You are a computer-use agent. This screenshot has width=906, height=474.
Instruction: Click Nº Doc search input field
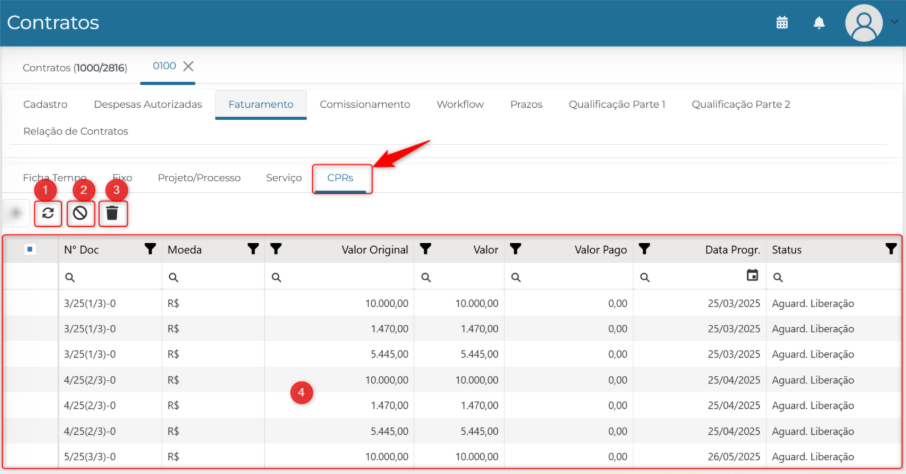(x=110, y=277)
